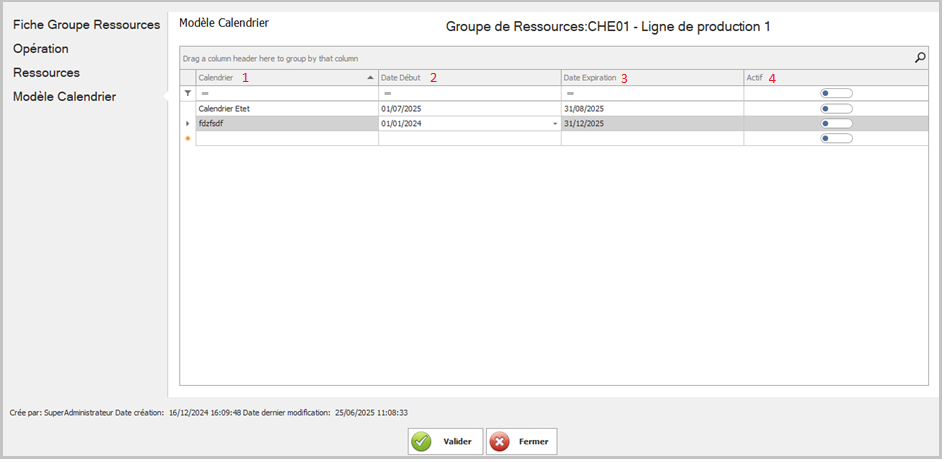The image size is (948, 462).
Task: Toggle Actif switch in the filter row
Action: pos(835,93)
